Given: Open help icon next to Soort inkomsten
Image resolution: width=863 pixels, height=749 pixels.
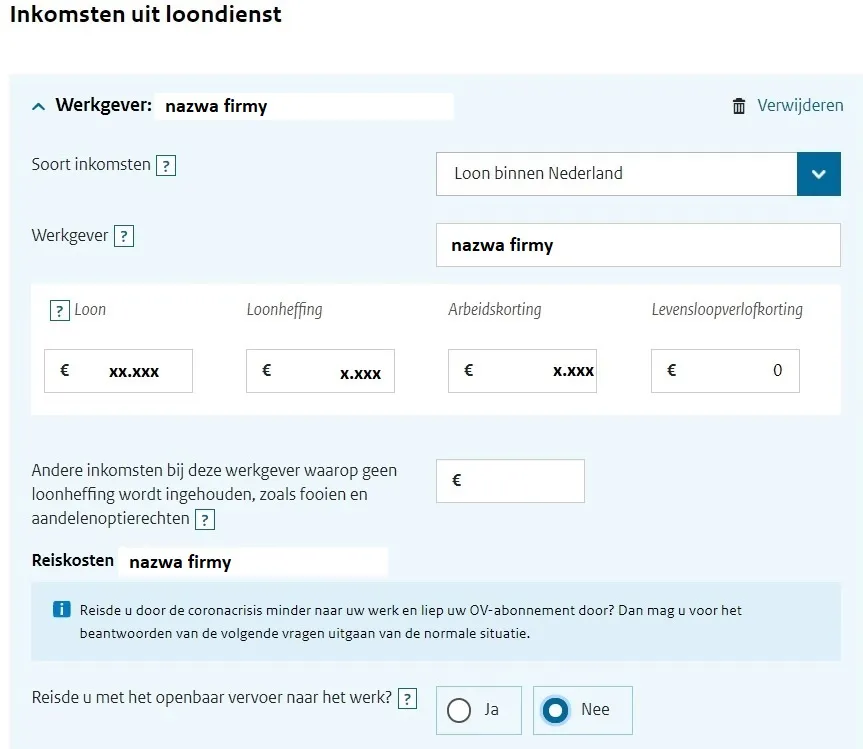Looking at the screenshot, I should [166, 166].
